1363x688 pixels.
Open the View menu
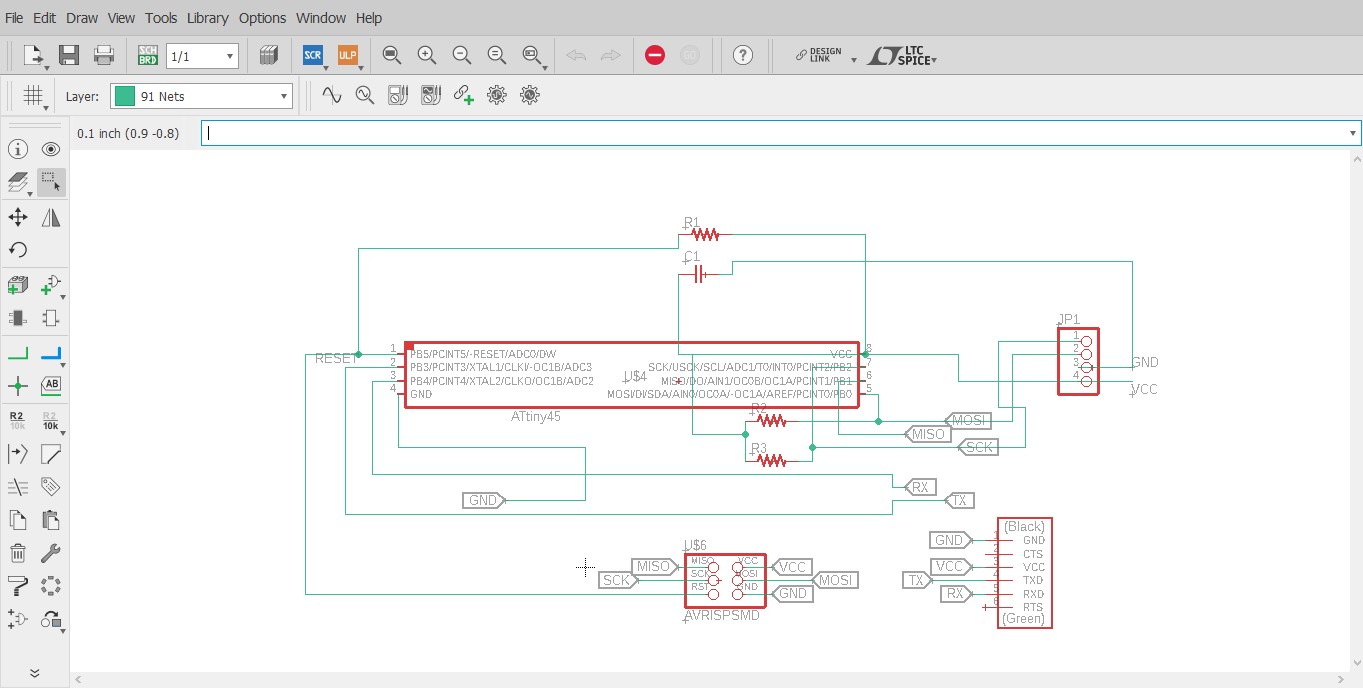(121, 18)
